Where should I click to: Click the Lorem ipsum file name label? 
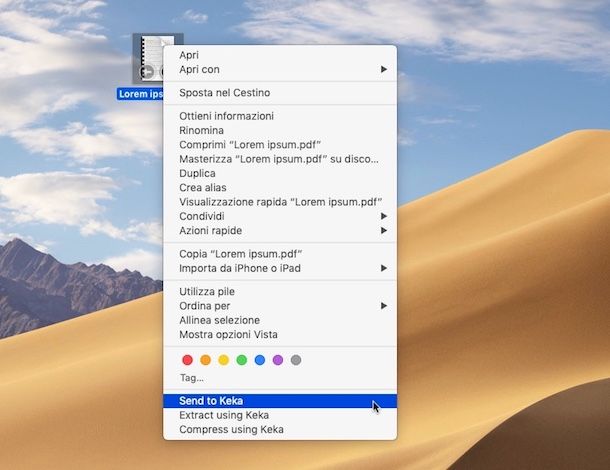click(140, 94)
